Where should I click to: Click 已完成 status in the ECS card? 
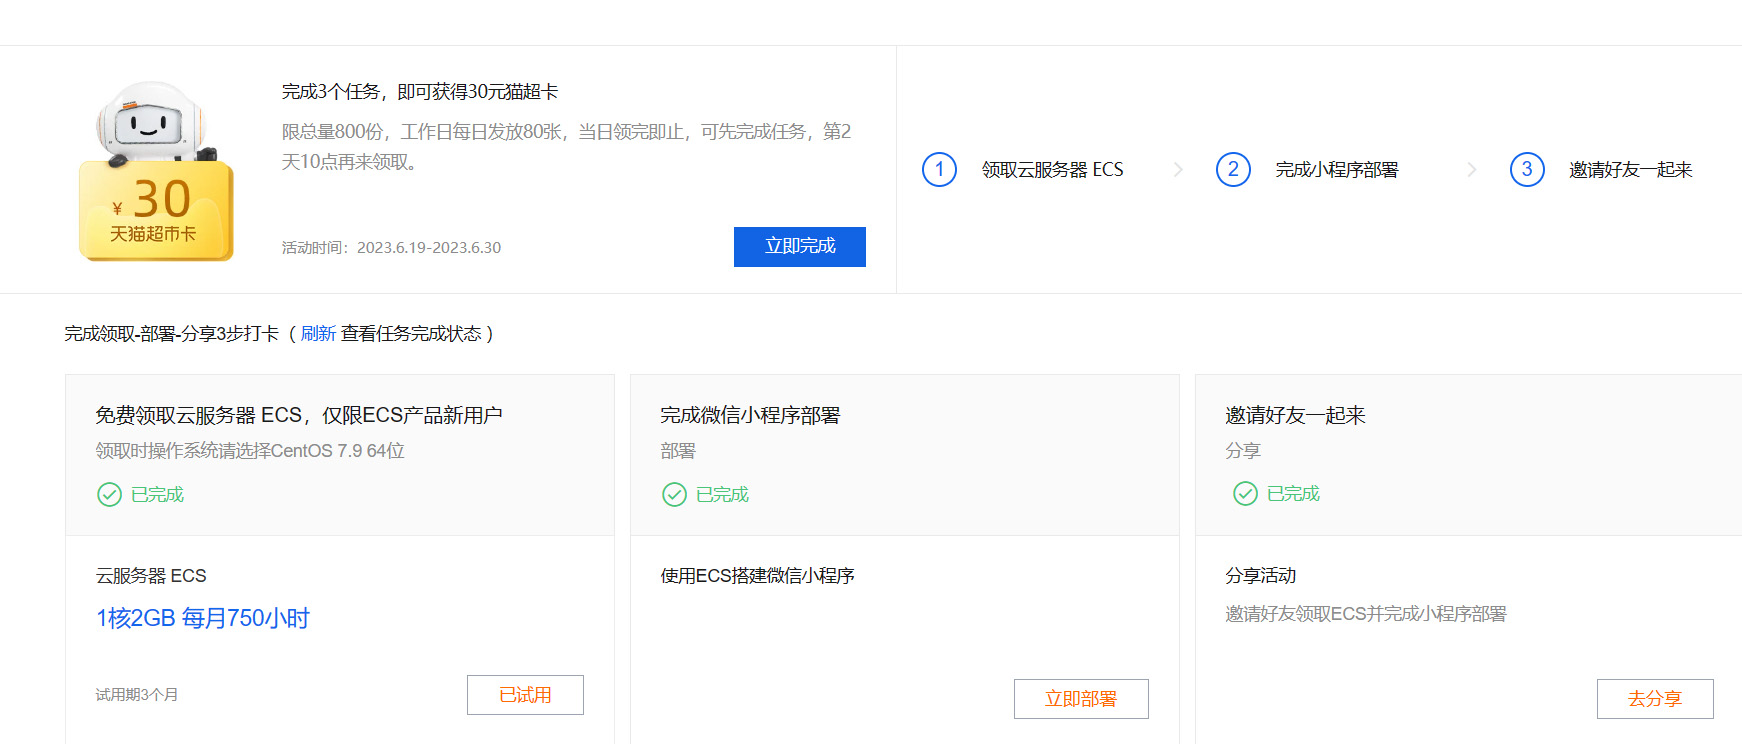pyautogui.click(x=157, y=494)
